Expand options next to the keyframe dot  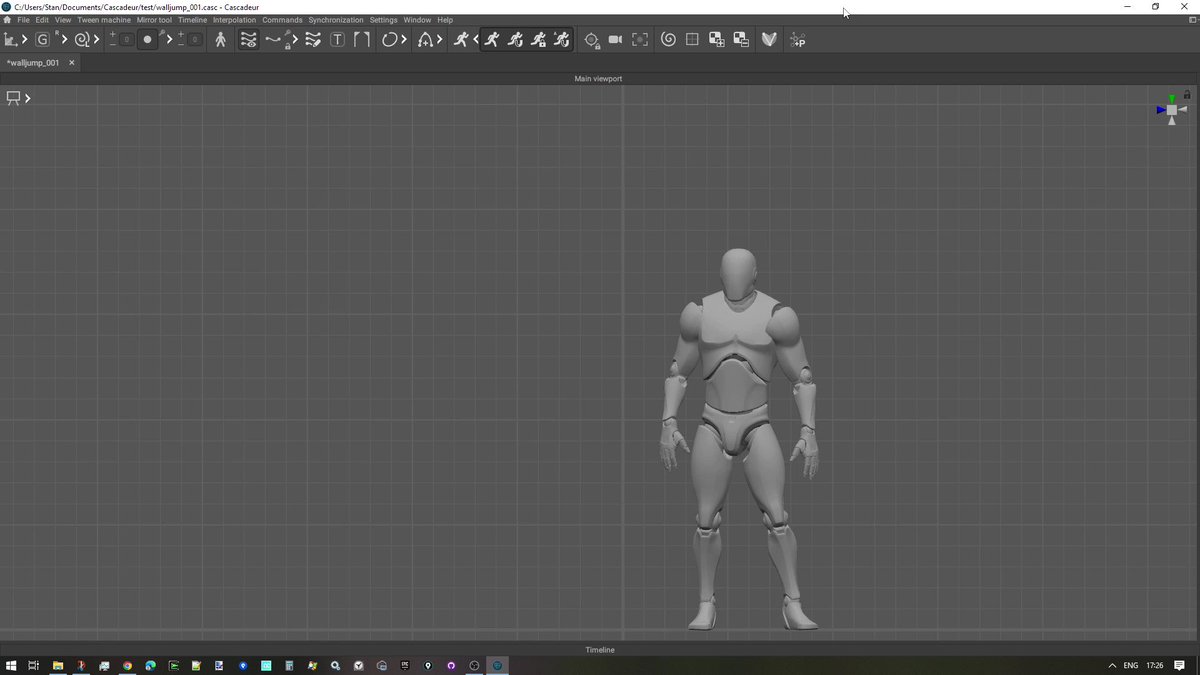(169, 40)
